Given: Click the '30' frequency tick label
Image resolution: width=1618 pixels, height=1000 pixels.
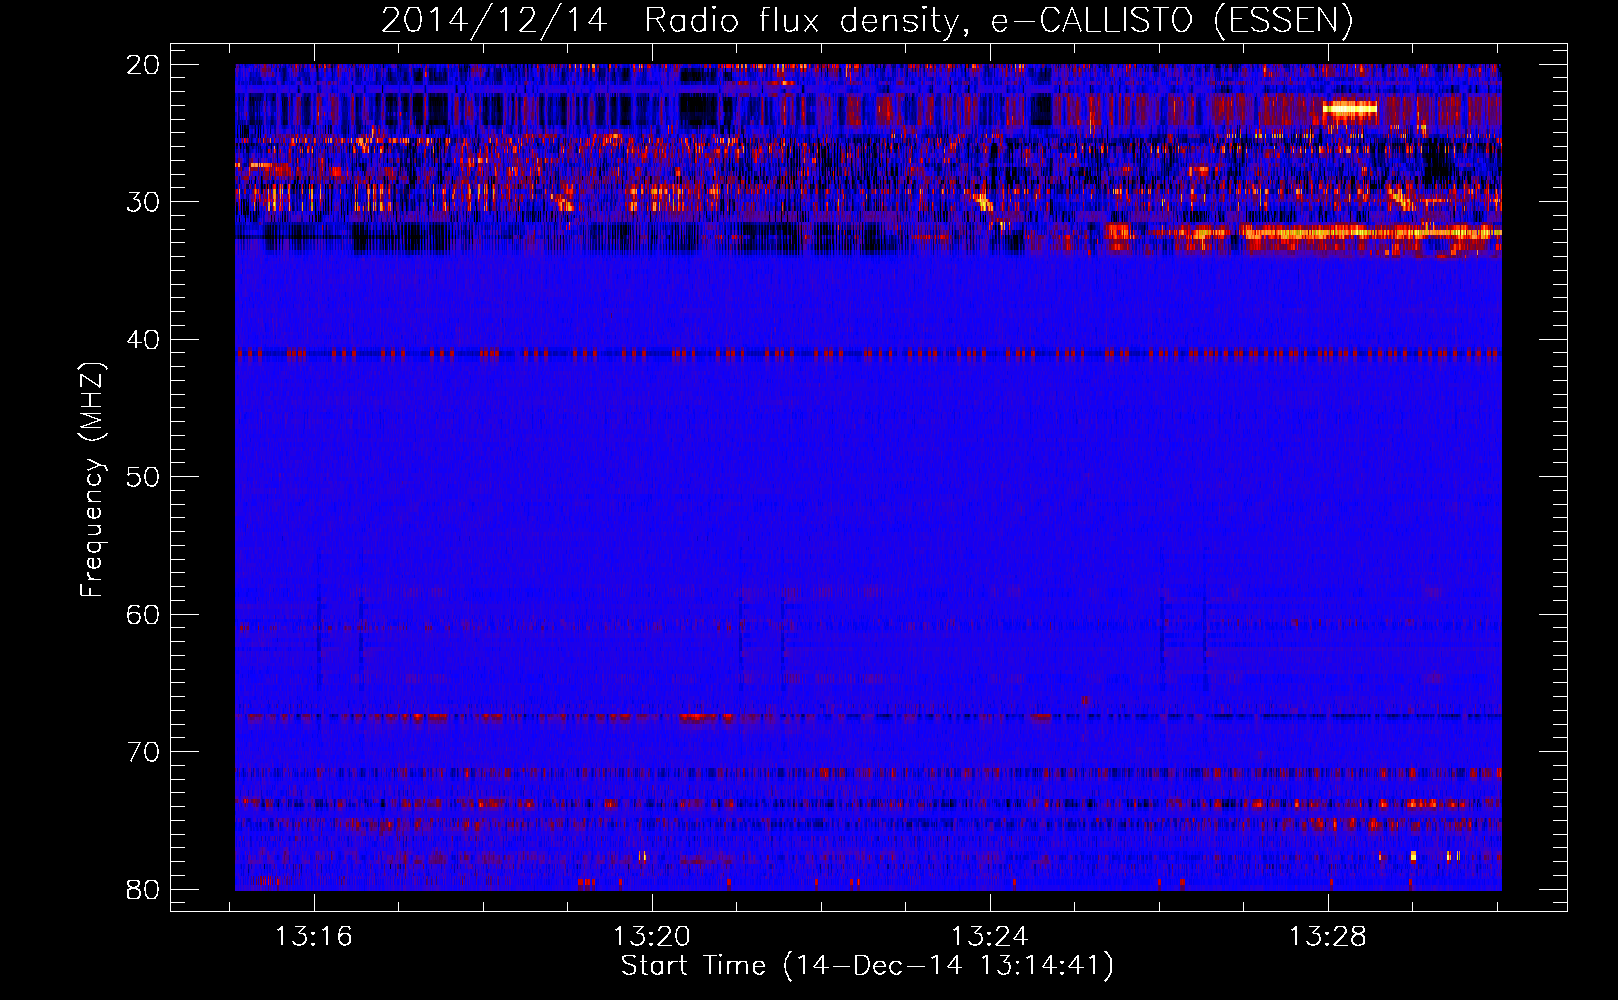Looking at the screenshot, I should [x=143, y=202].
